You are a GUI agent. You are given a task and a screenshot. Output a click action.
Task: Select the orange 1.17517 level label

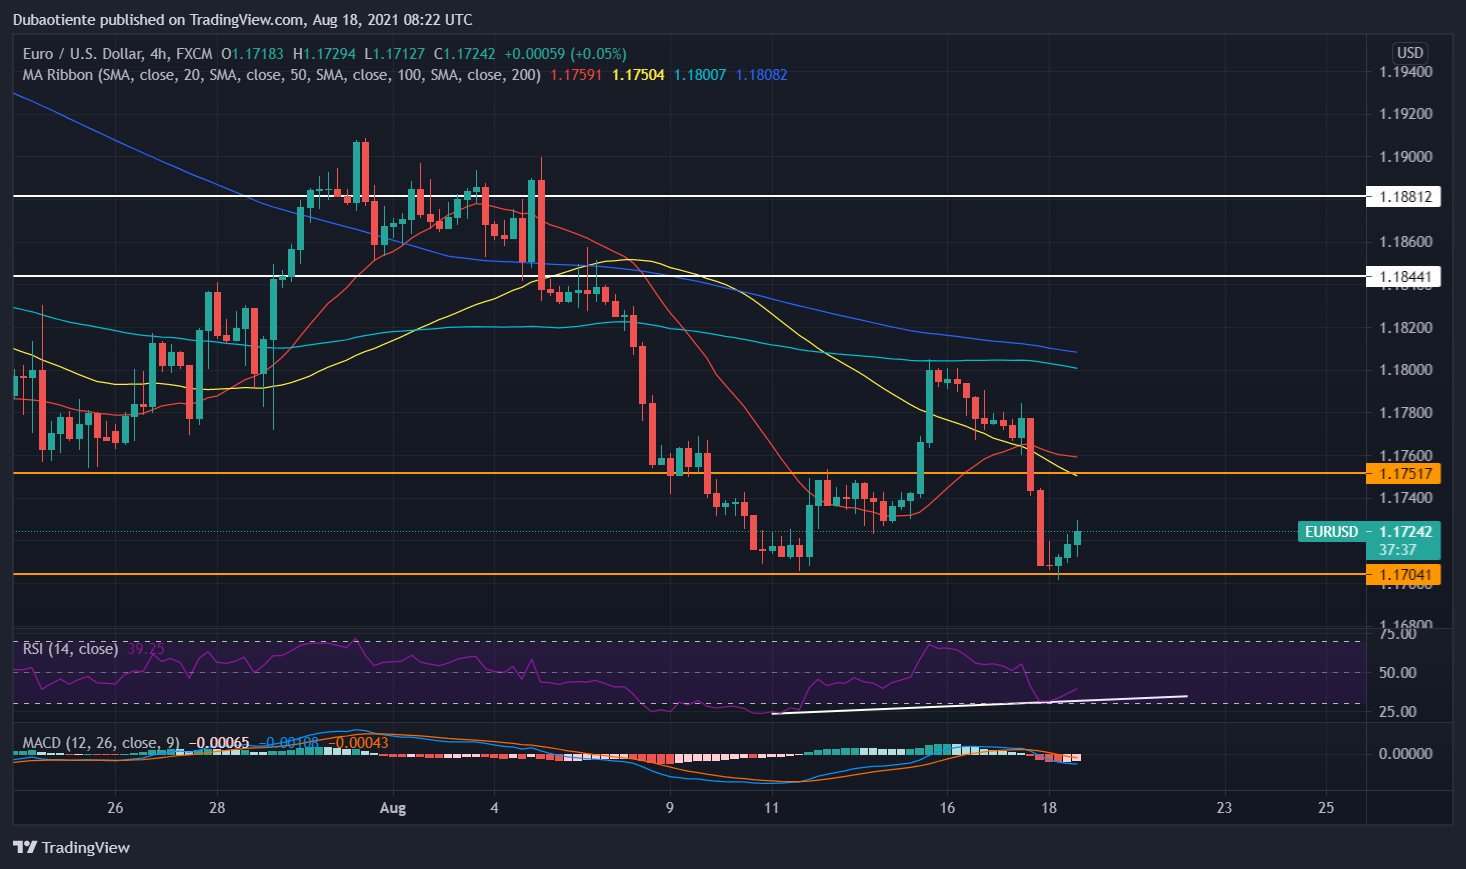point(1404,473)
